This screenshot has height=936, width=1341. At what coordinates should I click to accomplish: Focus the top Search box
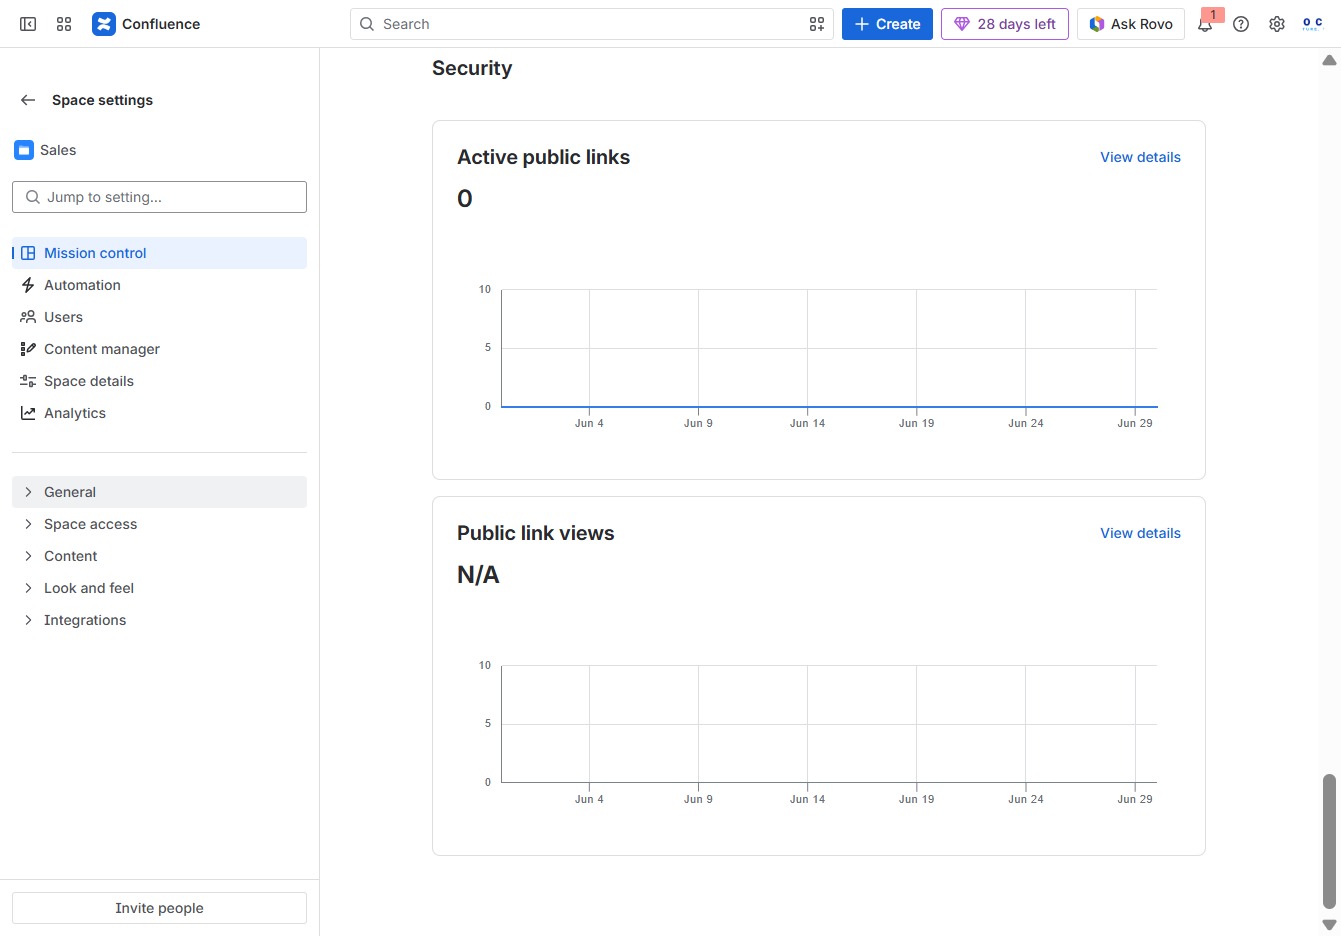[591, 24]
